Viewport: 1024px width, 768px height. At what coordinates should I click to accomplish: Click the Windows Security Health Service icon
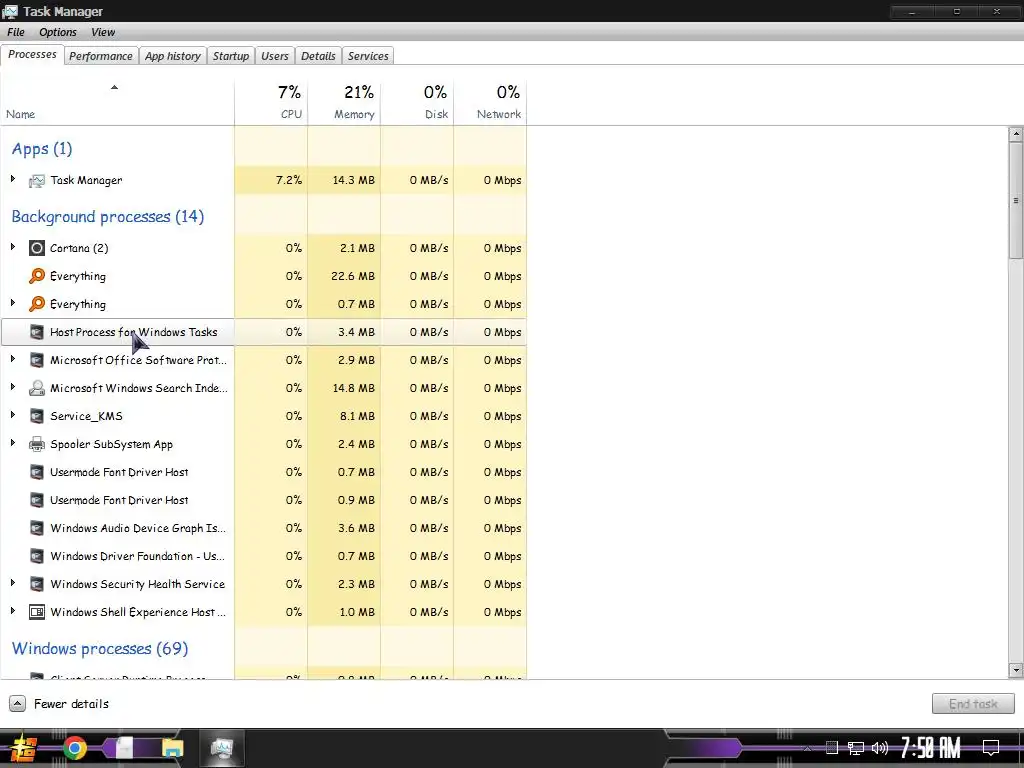[x=37, y=584]
